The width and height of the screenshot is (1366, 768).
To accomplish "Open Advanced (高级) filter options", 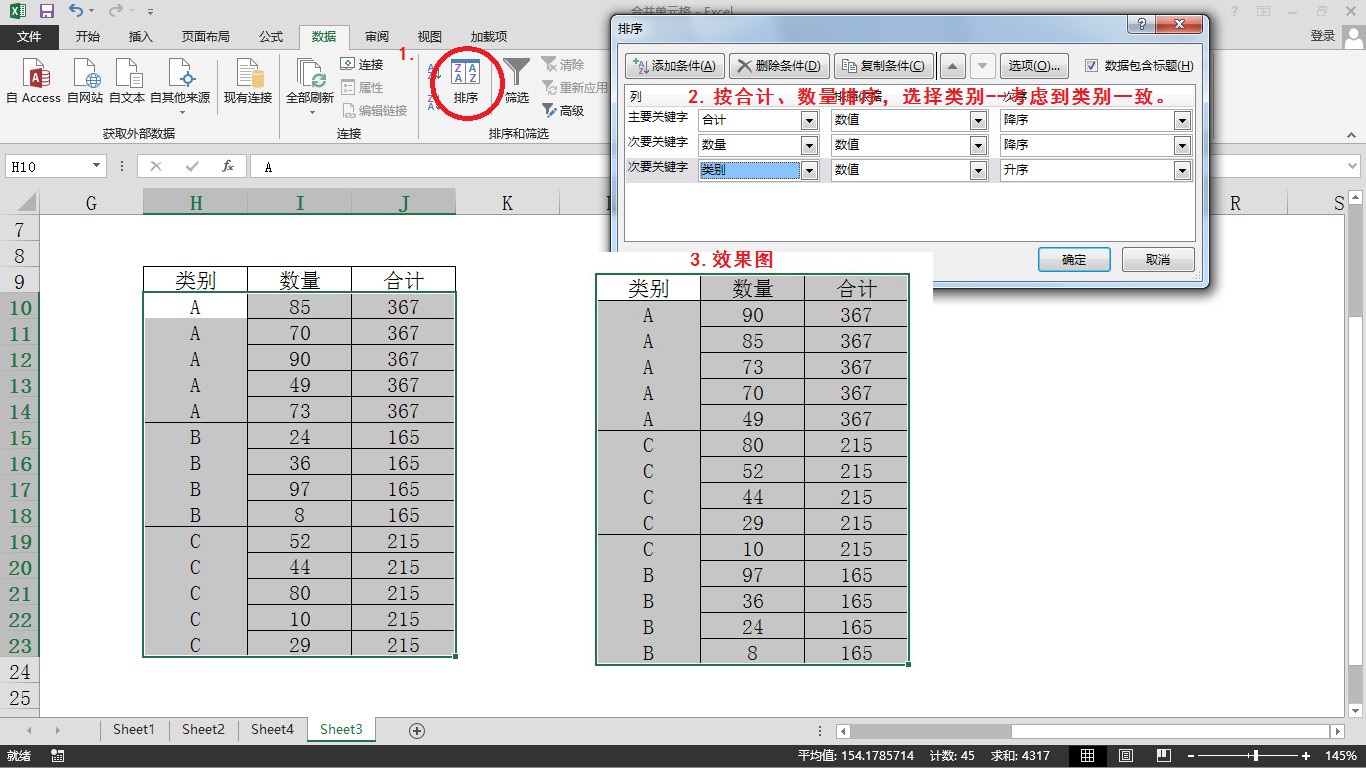I will click(563, 110).
